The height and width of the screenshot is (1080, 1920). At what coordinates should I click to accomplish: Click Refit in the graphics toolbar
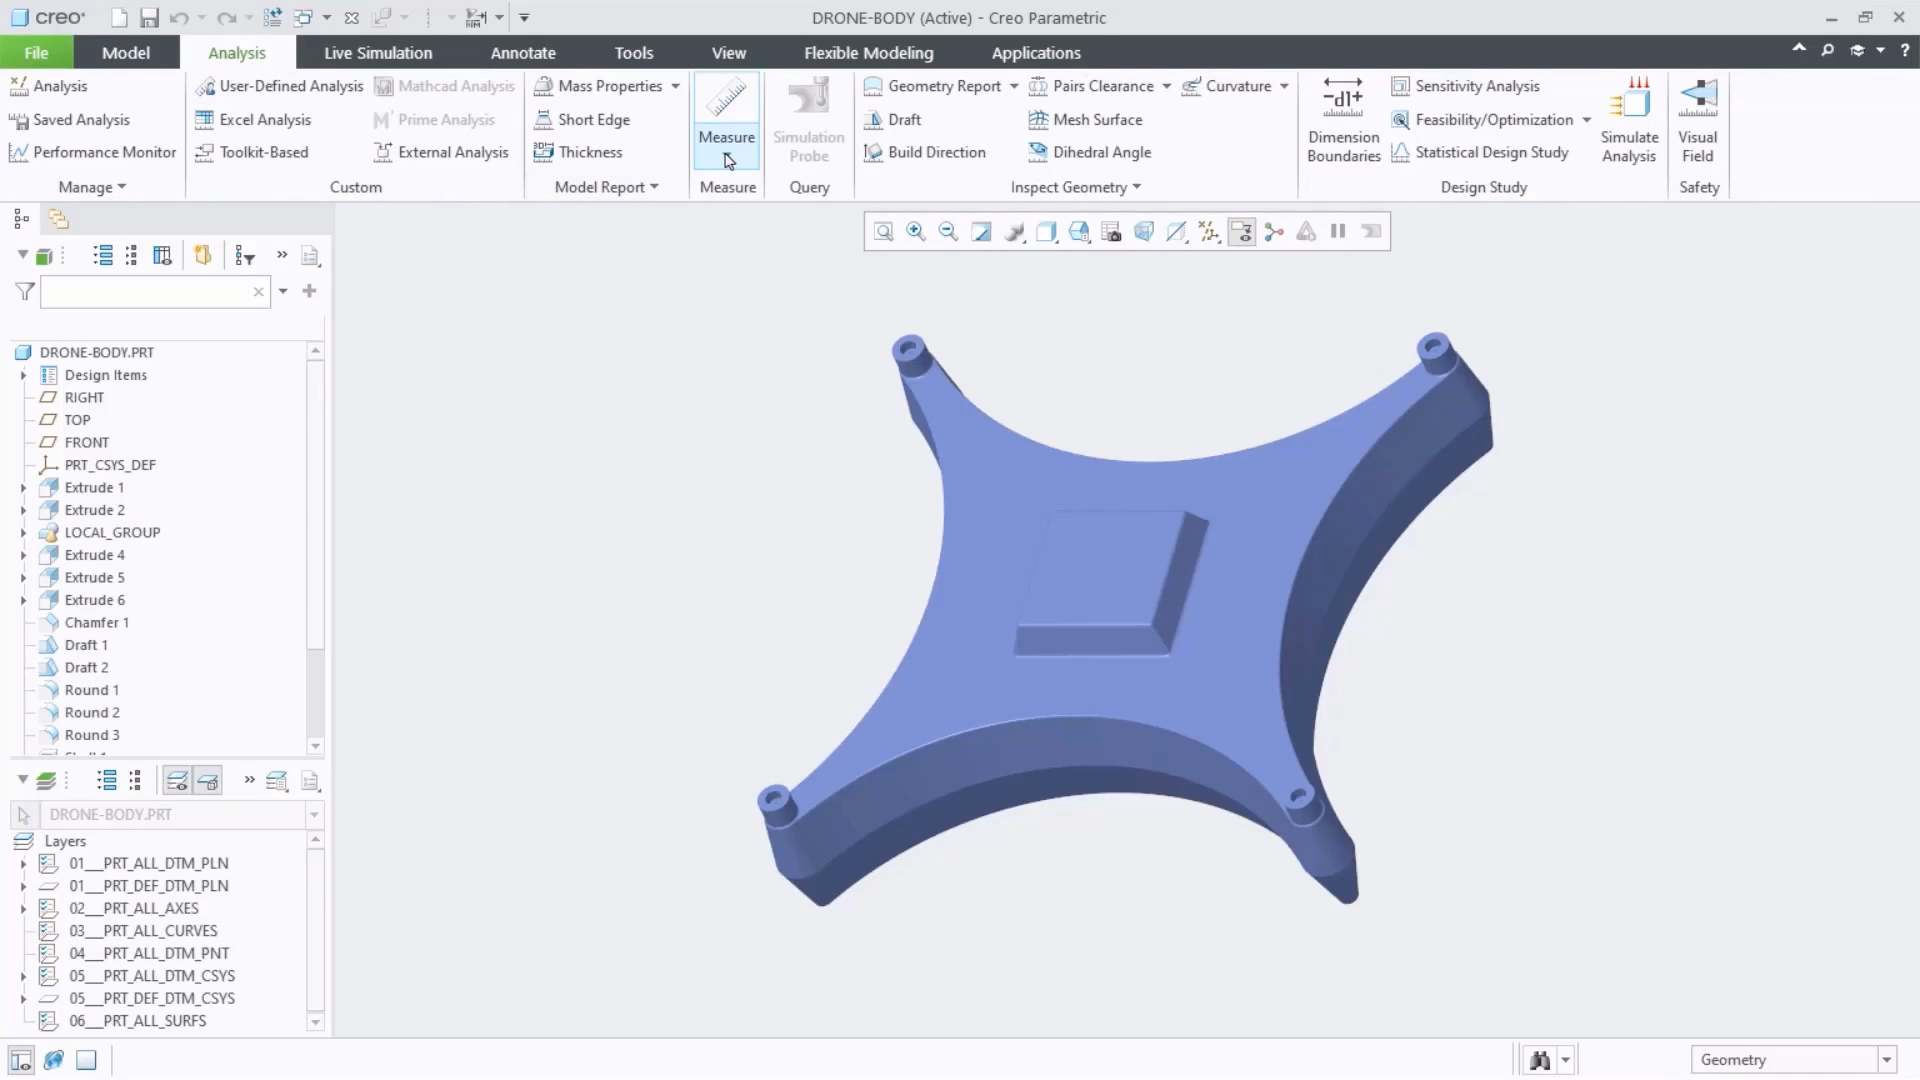[x=883, y=232]
